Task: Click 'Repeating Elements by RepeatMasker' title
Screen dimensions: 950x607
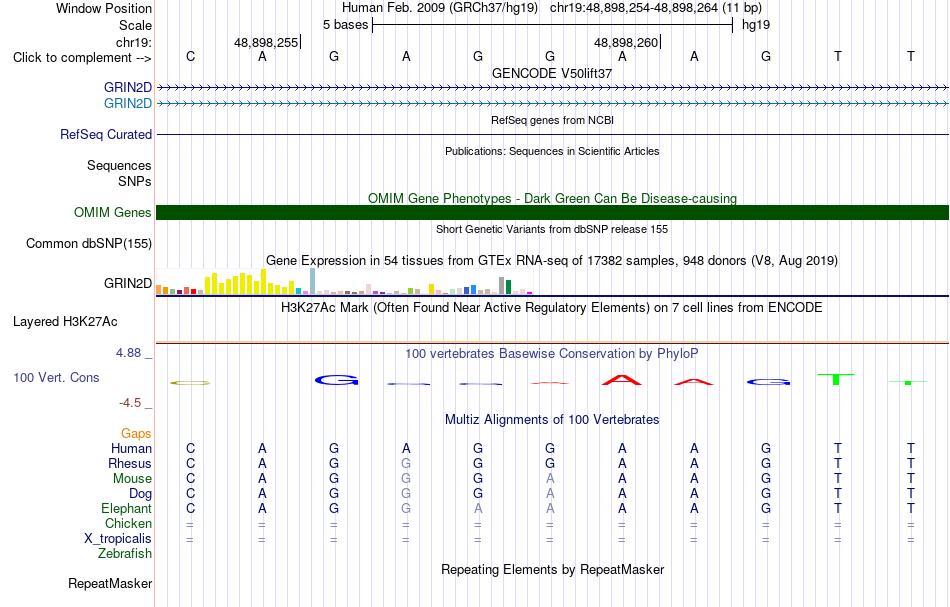Action: (x=552, y=569)
